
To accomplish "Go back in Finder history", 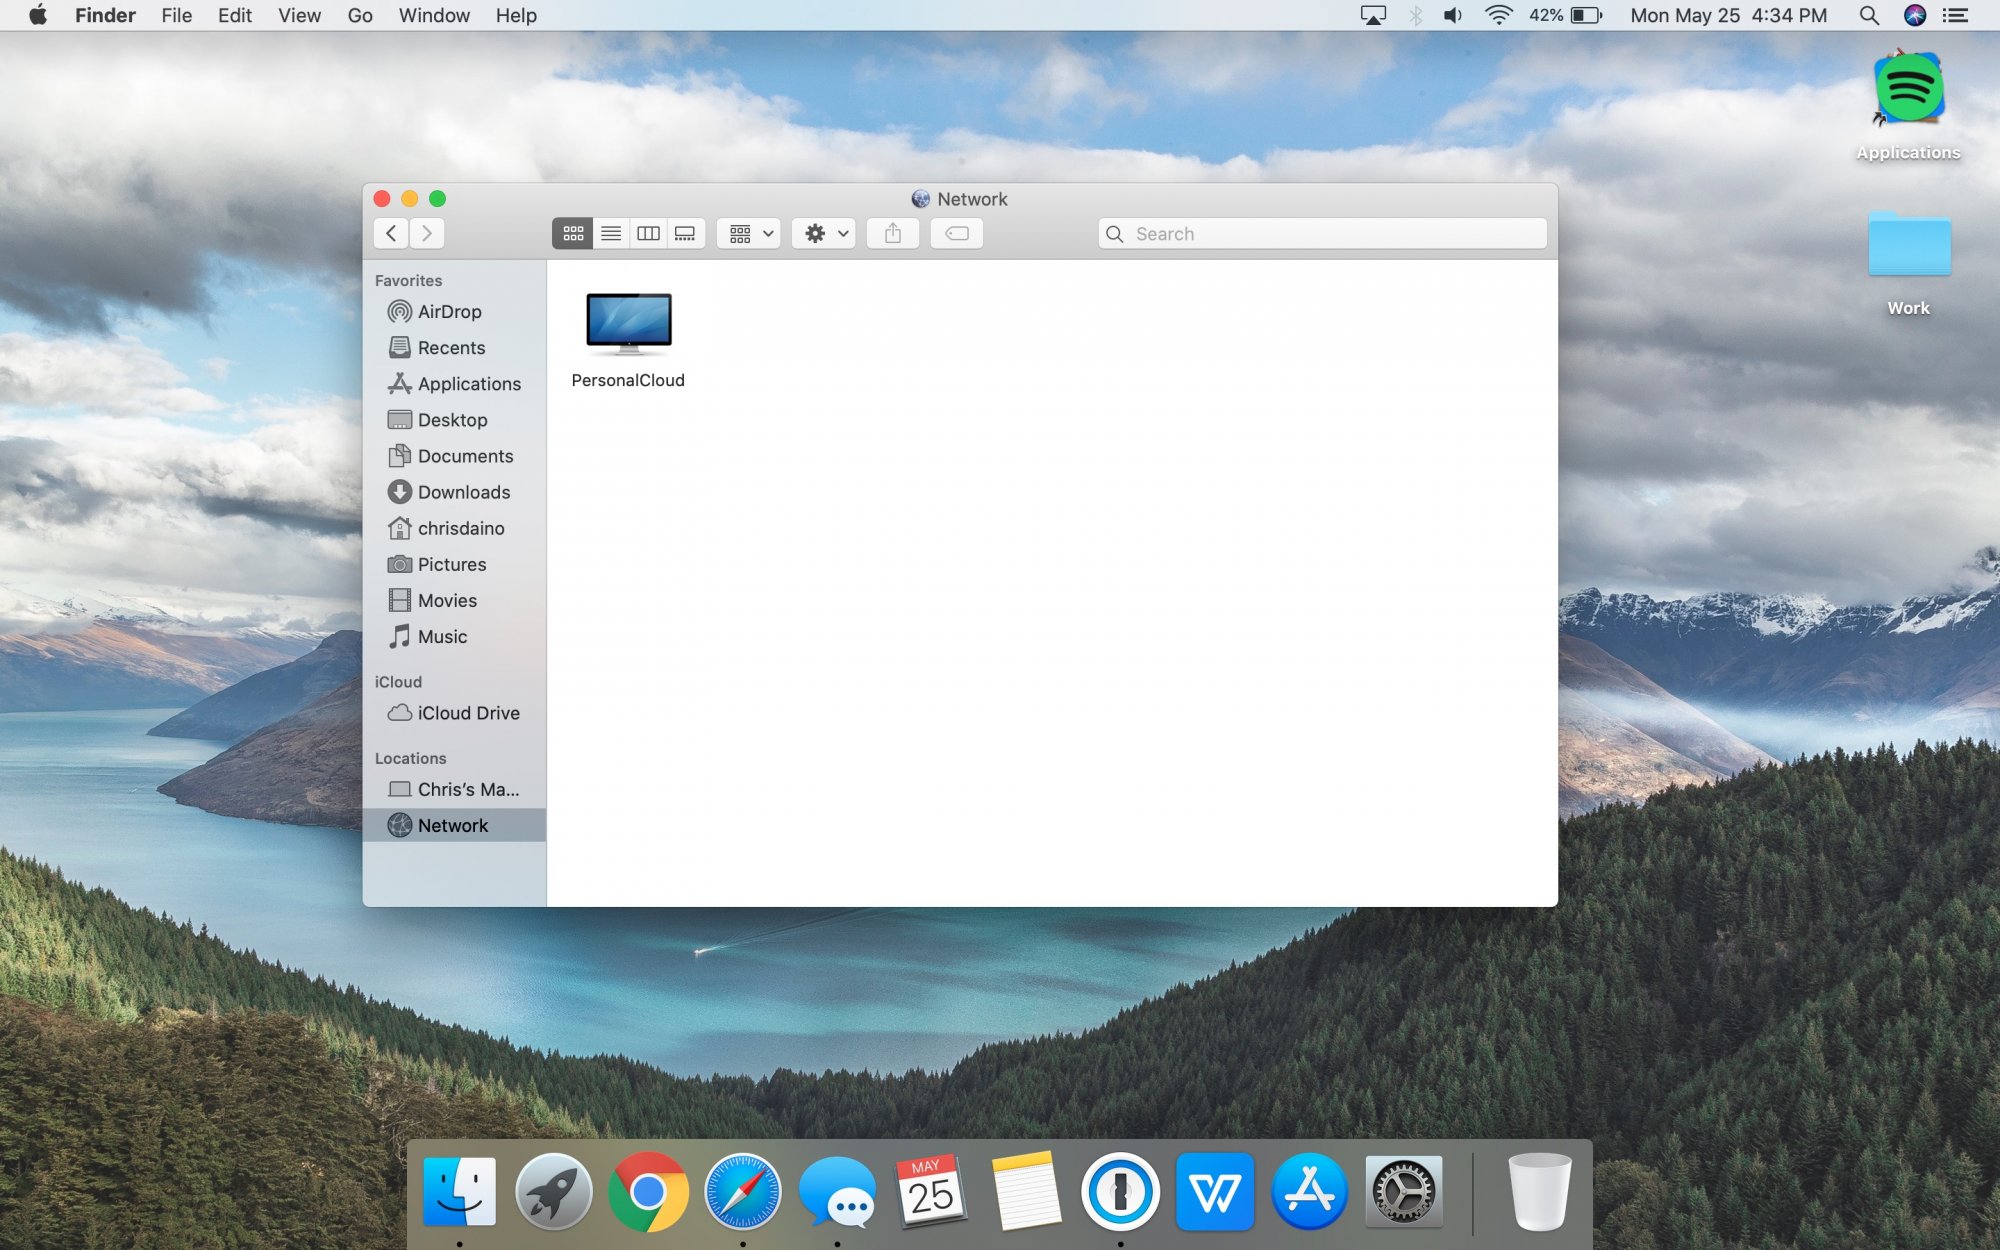I will click(391, 233).
